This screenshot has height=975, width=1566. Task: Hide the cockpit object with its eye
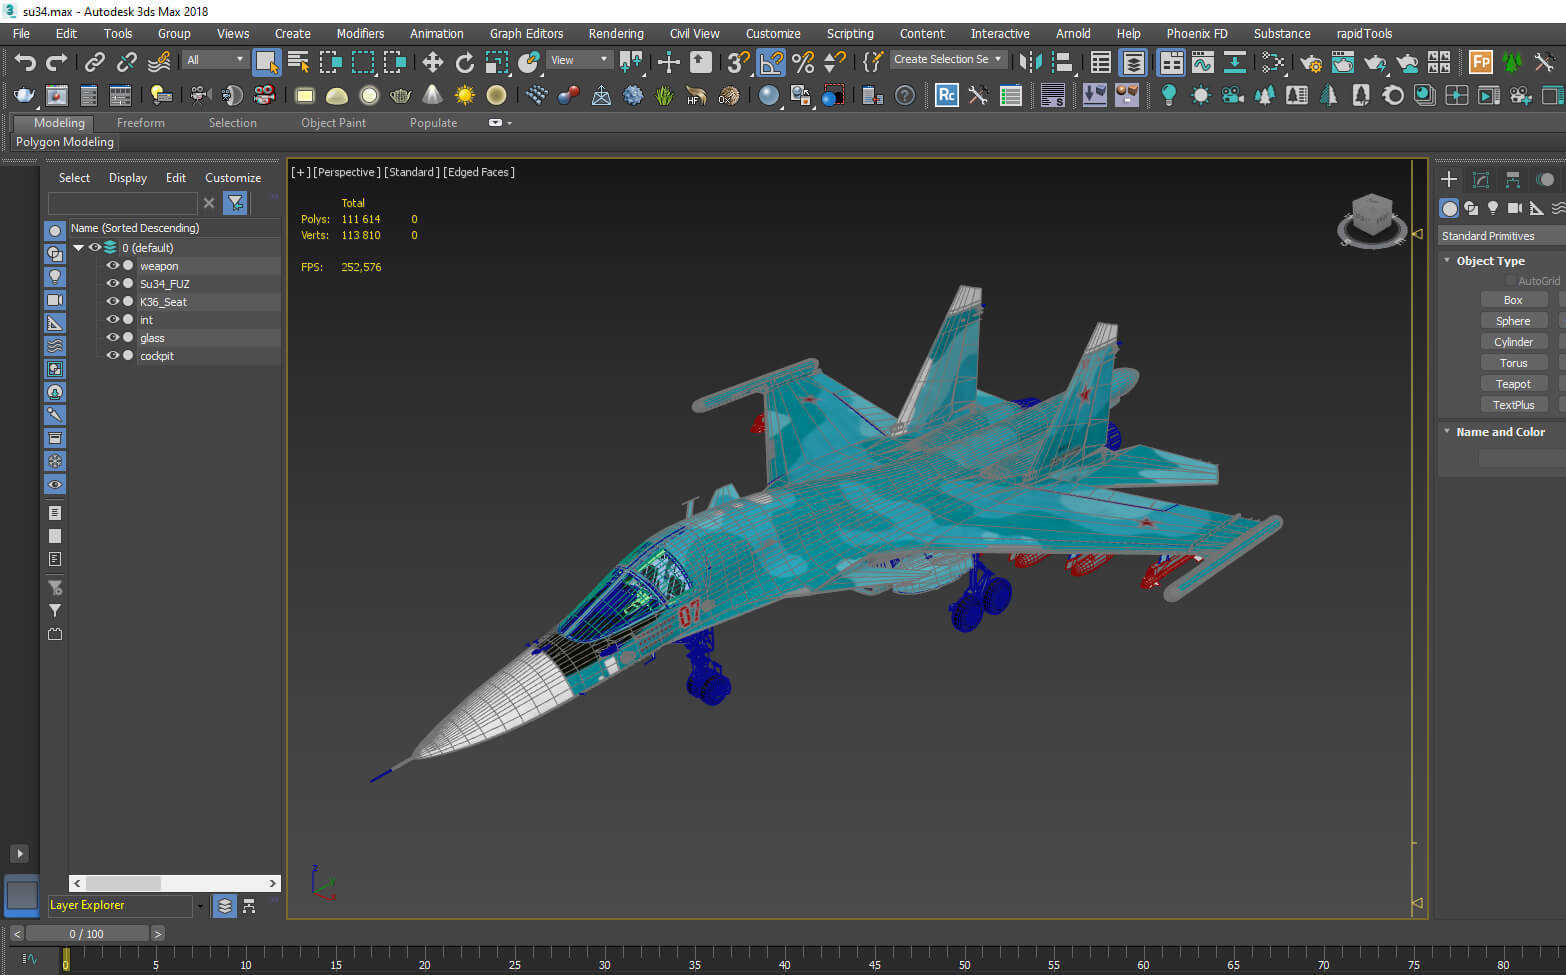[x=112, y=356]
